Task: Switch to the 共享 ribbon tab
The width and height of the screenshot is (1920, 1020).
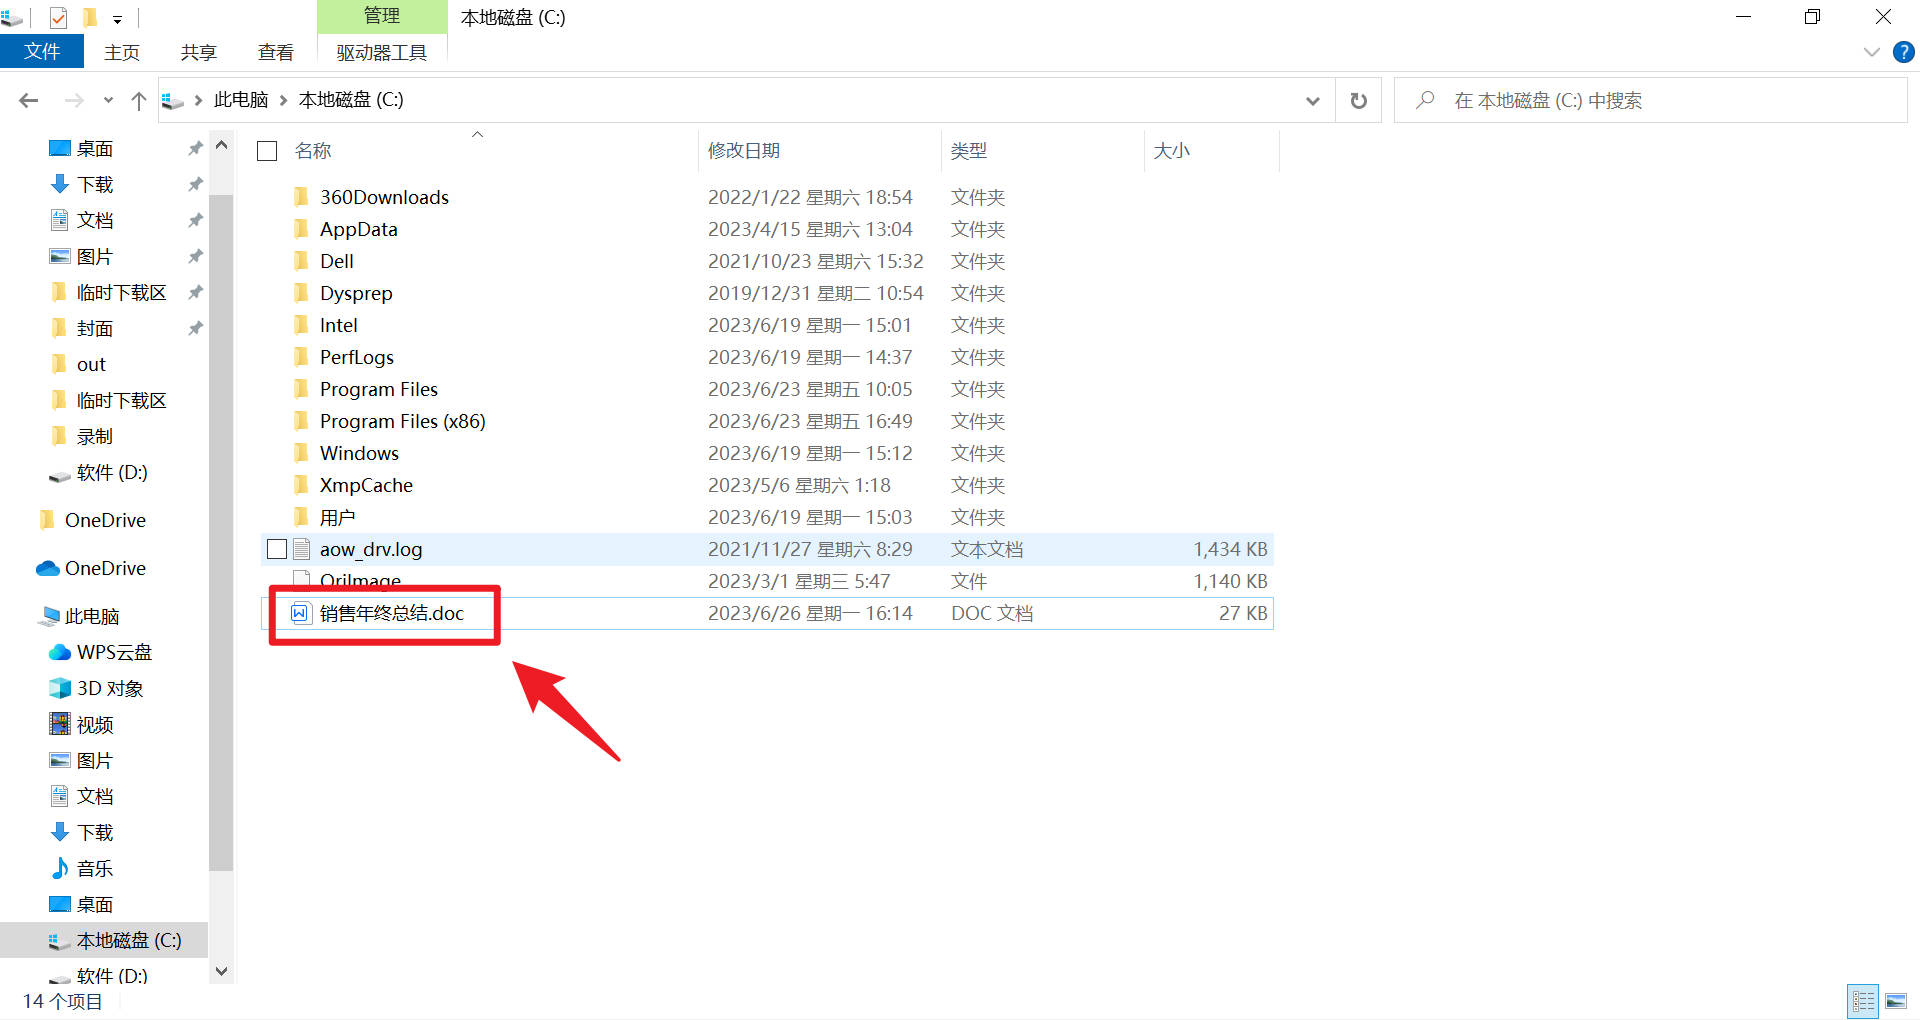Action: [198, 52]
